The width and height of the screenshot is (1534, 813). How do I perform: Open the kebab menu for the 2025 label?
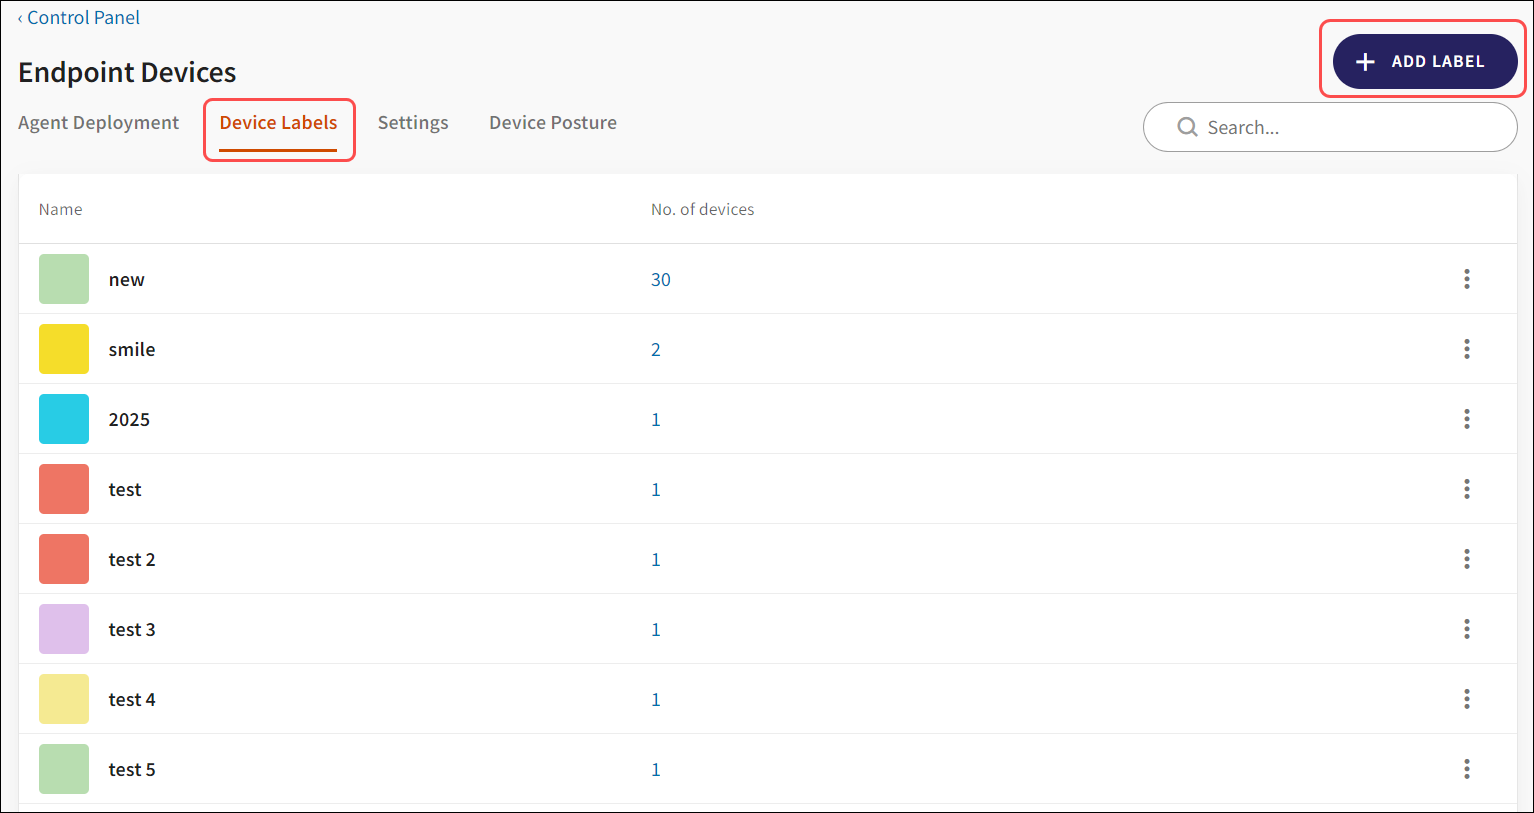point(1466,419)
